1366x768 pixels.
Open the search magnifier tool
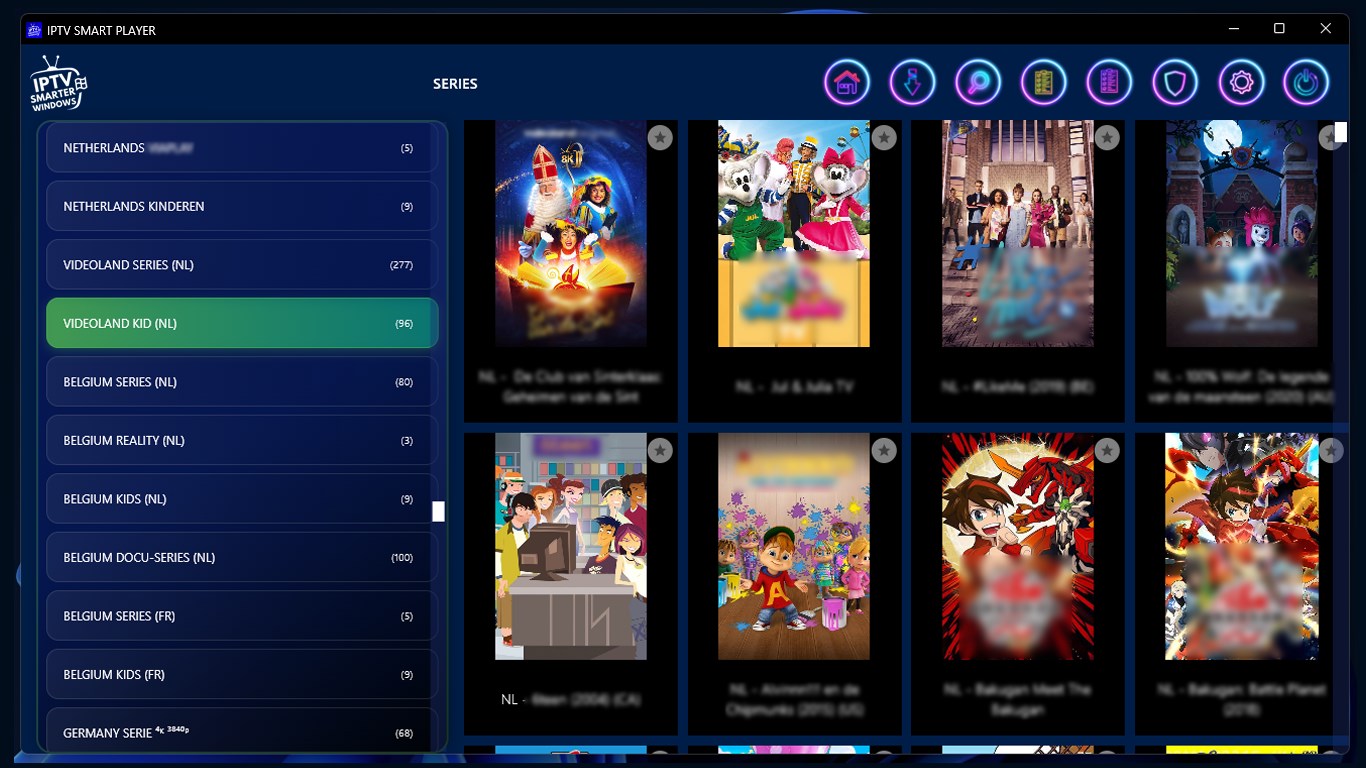pos(978,82)
